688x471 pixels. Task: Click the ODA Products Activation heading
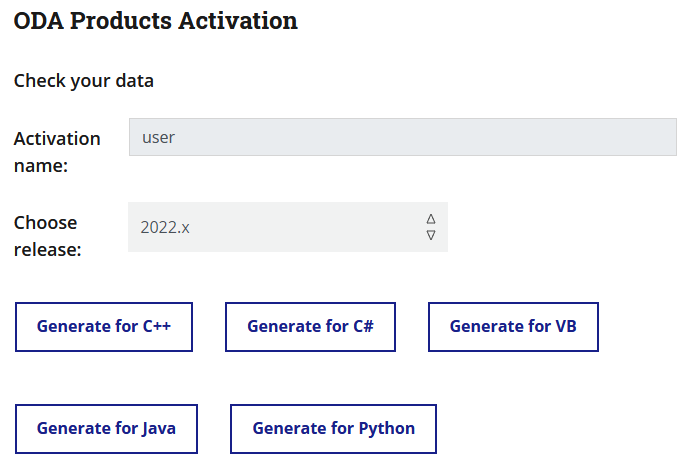(x=155, y=21)
